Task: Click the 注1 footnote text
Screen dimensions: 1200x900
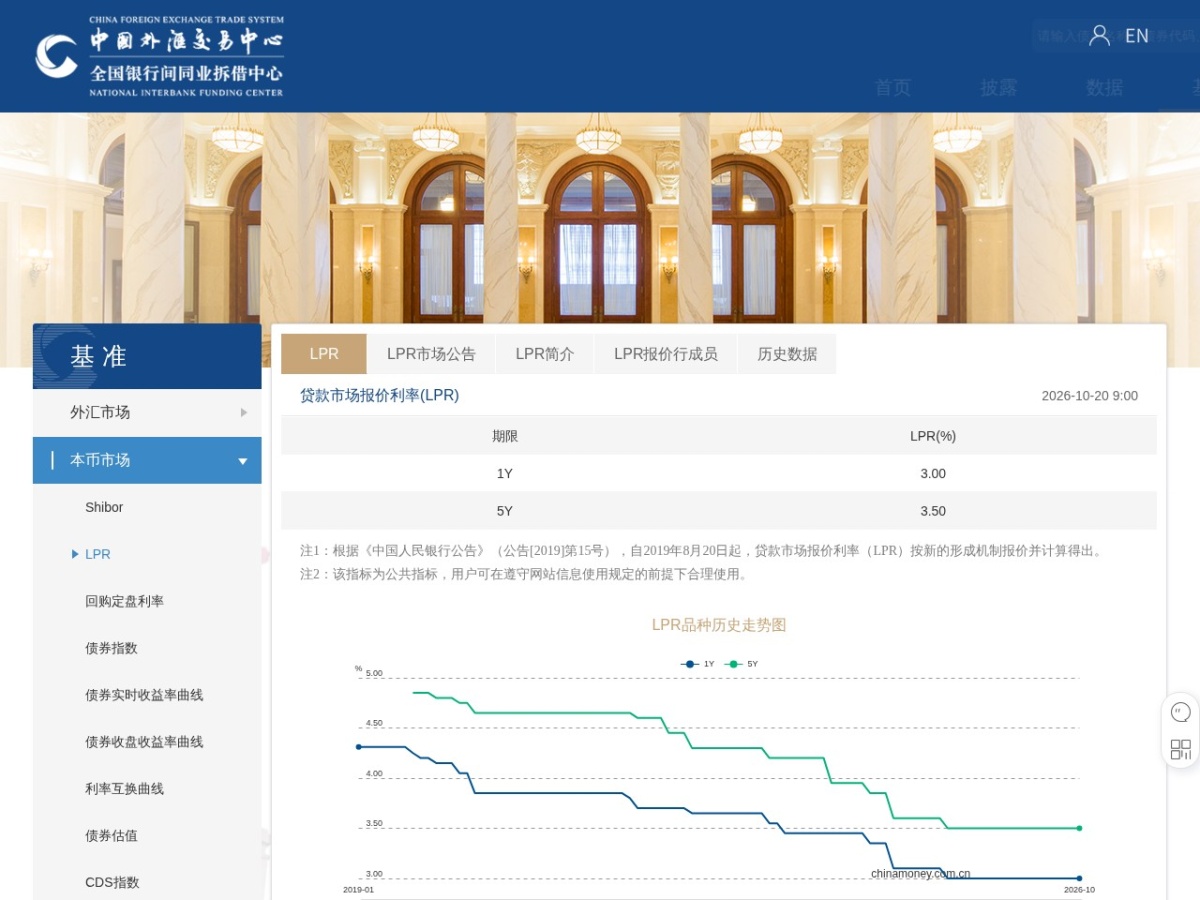Action: tap(702, 551)
